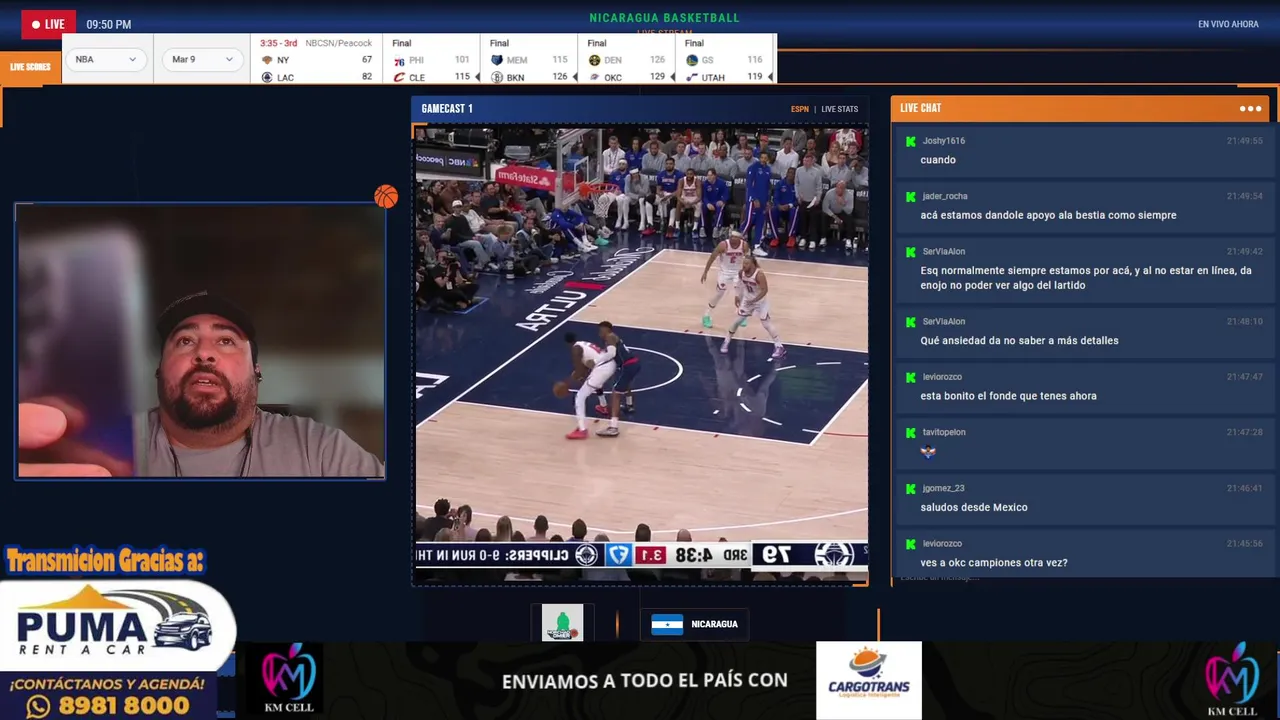Screen dimensions: 1280x720
Task: Click the green bottle sponsor thumbnail
Action: click(x=562, y=623)
